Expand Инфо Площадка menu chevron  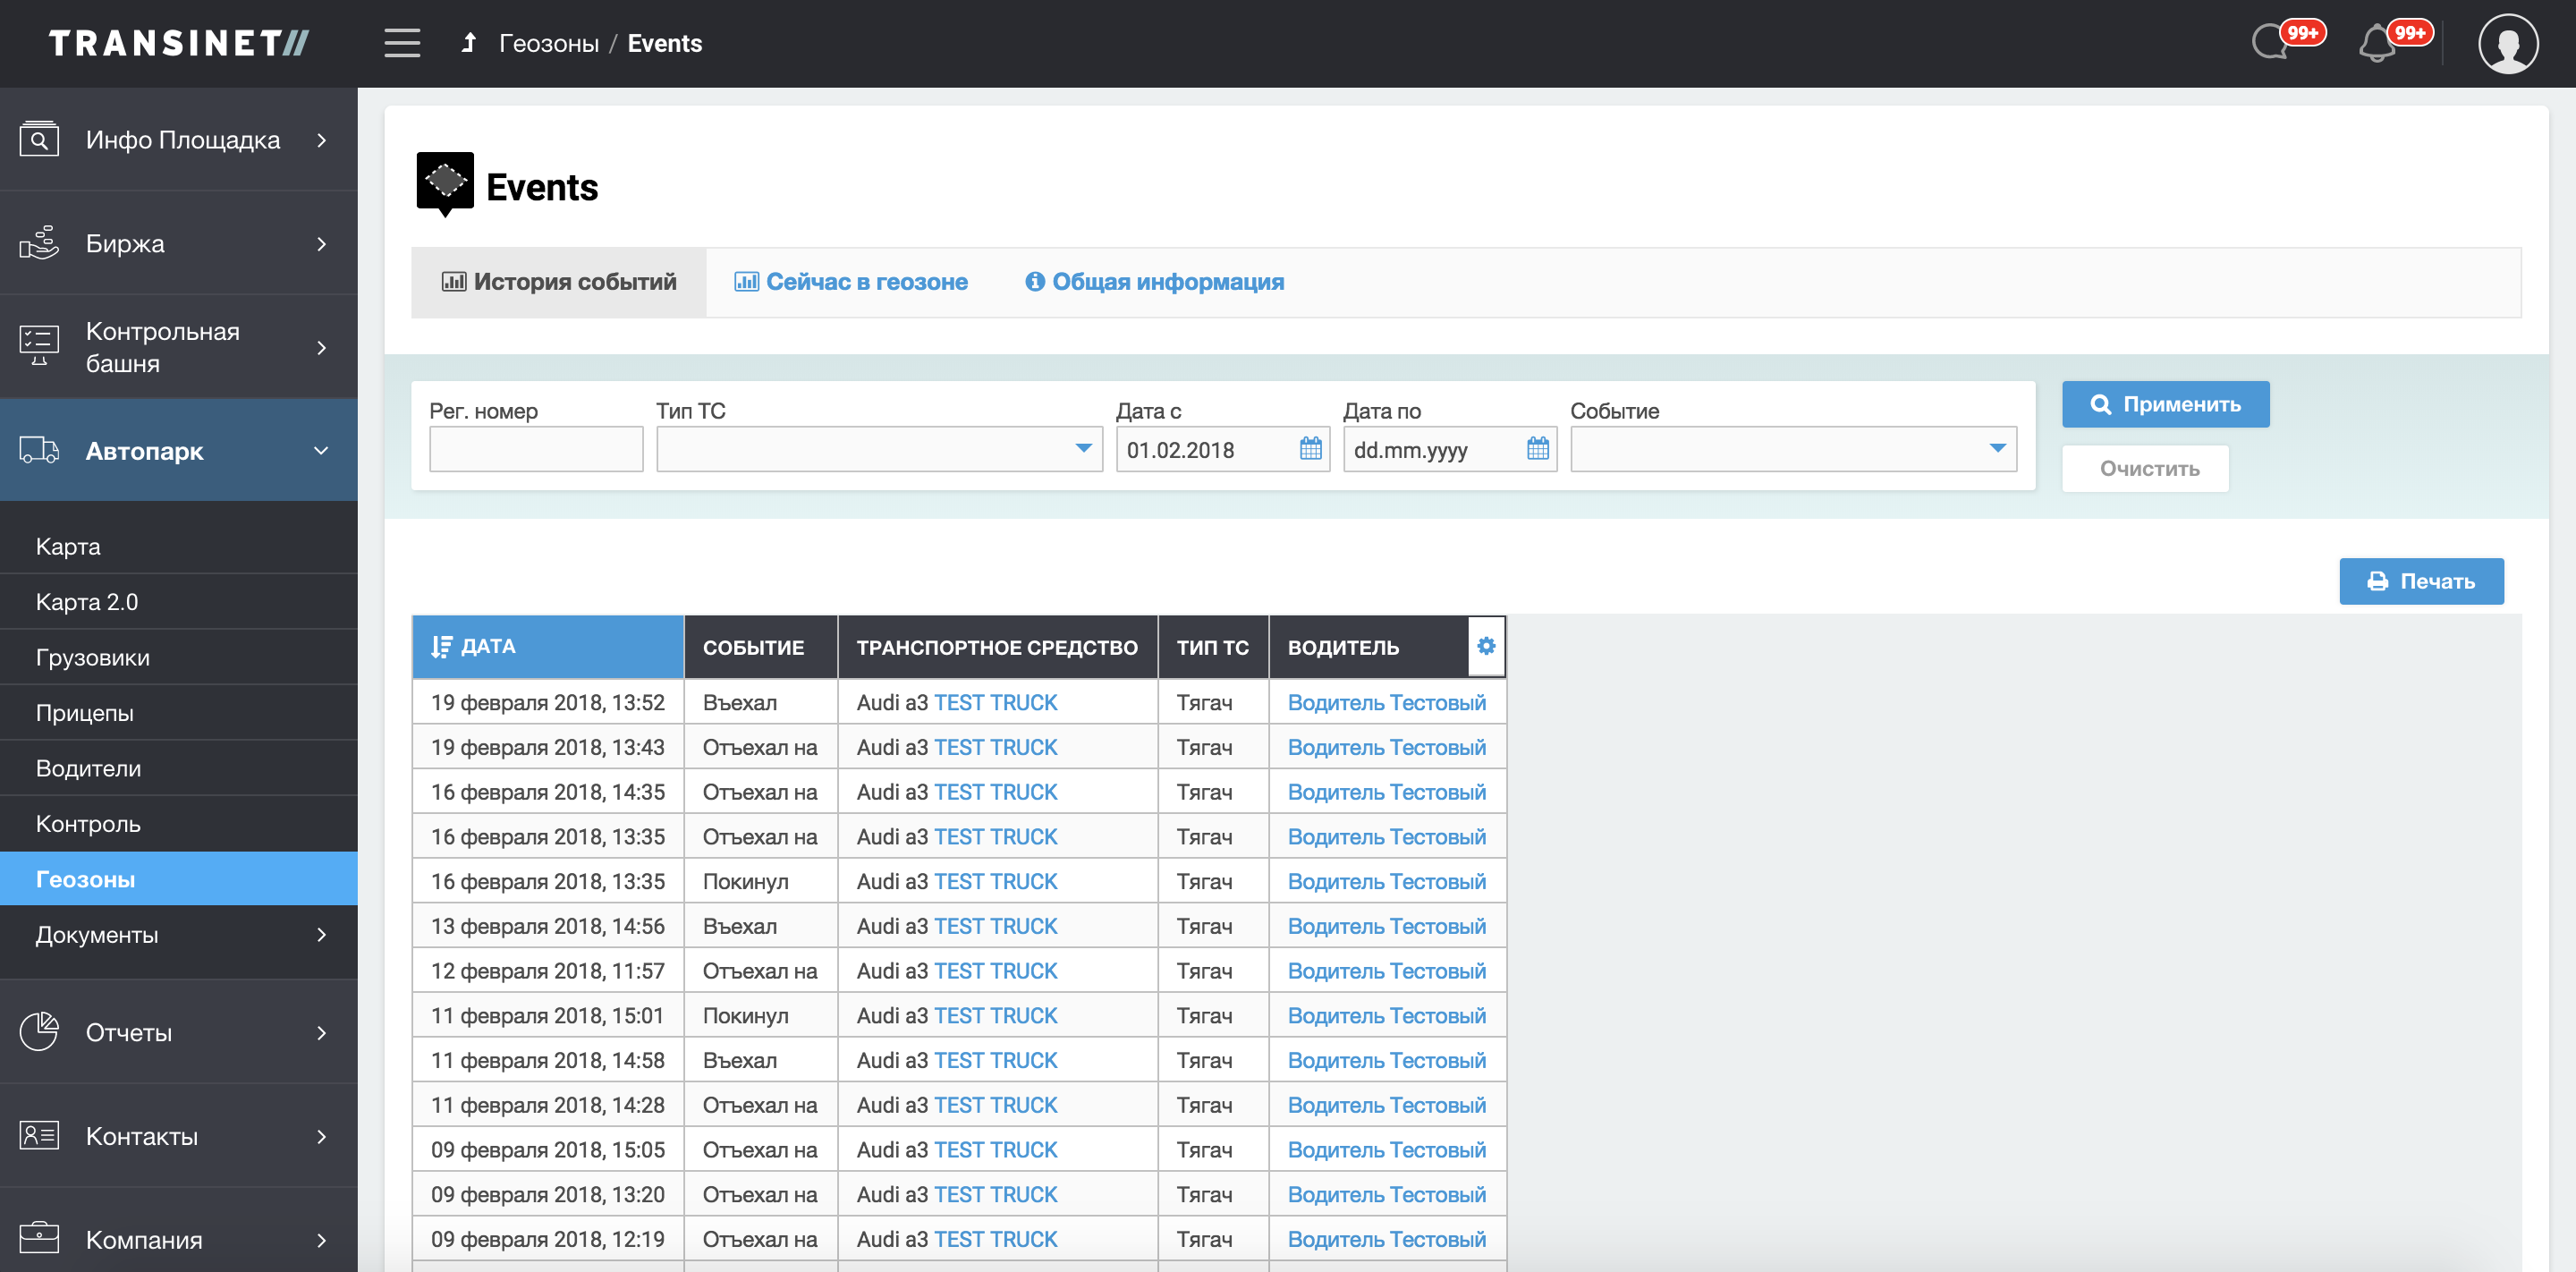point(321,140)
